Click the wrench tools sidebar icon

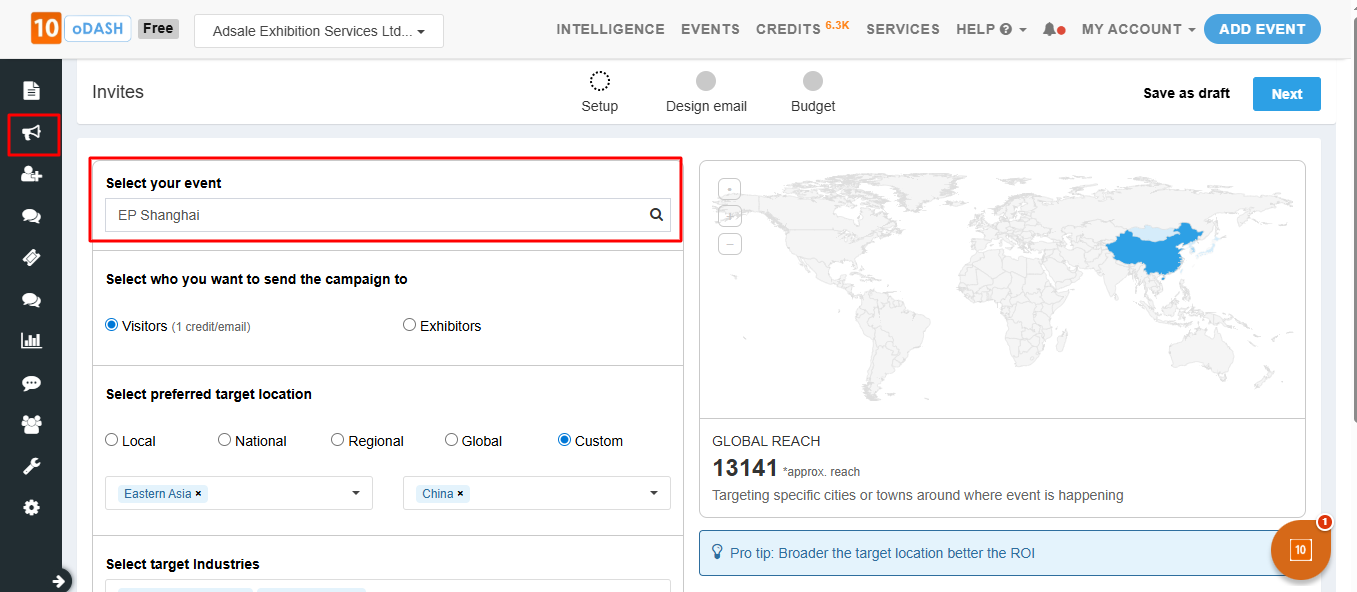pos(32,466)
